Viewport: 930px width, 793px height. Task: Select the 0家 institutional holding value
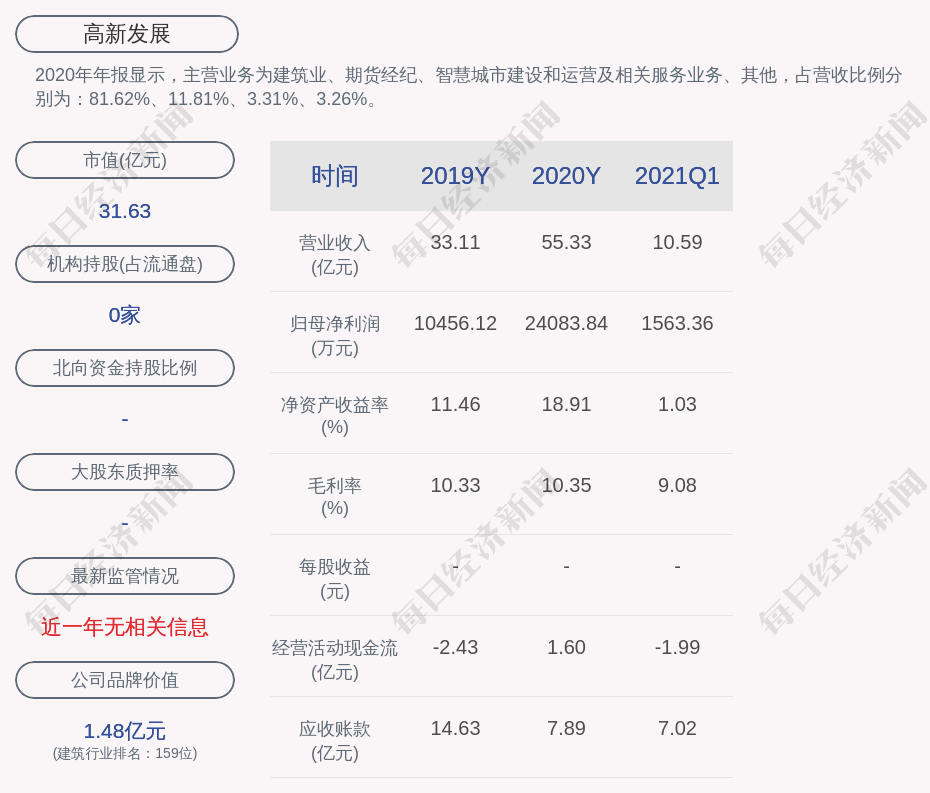(x=125, y=315)
